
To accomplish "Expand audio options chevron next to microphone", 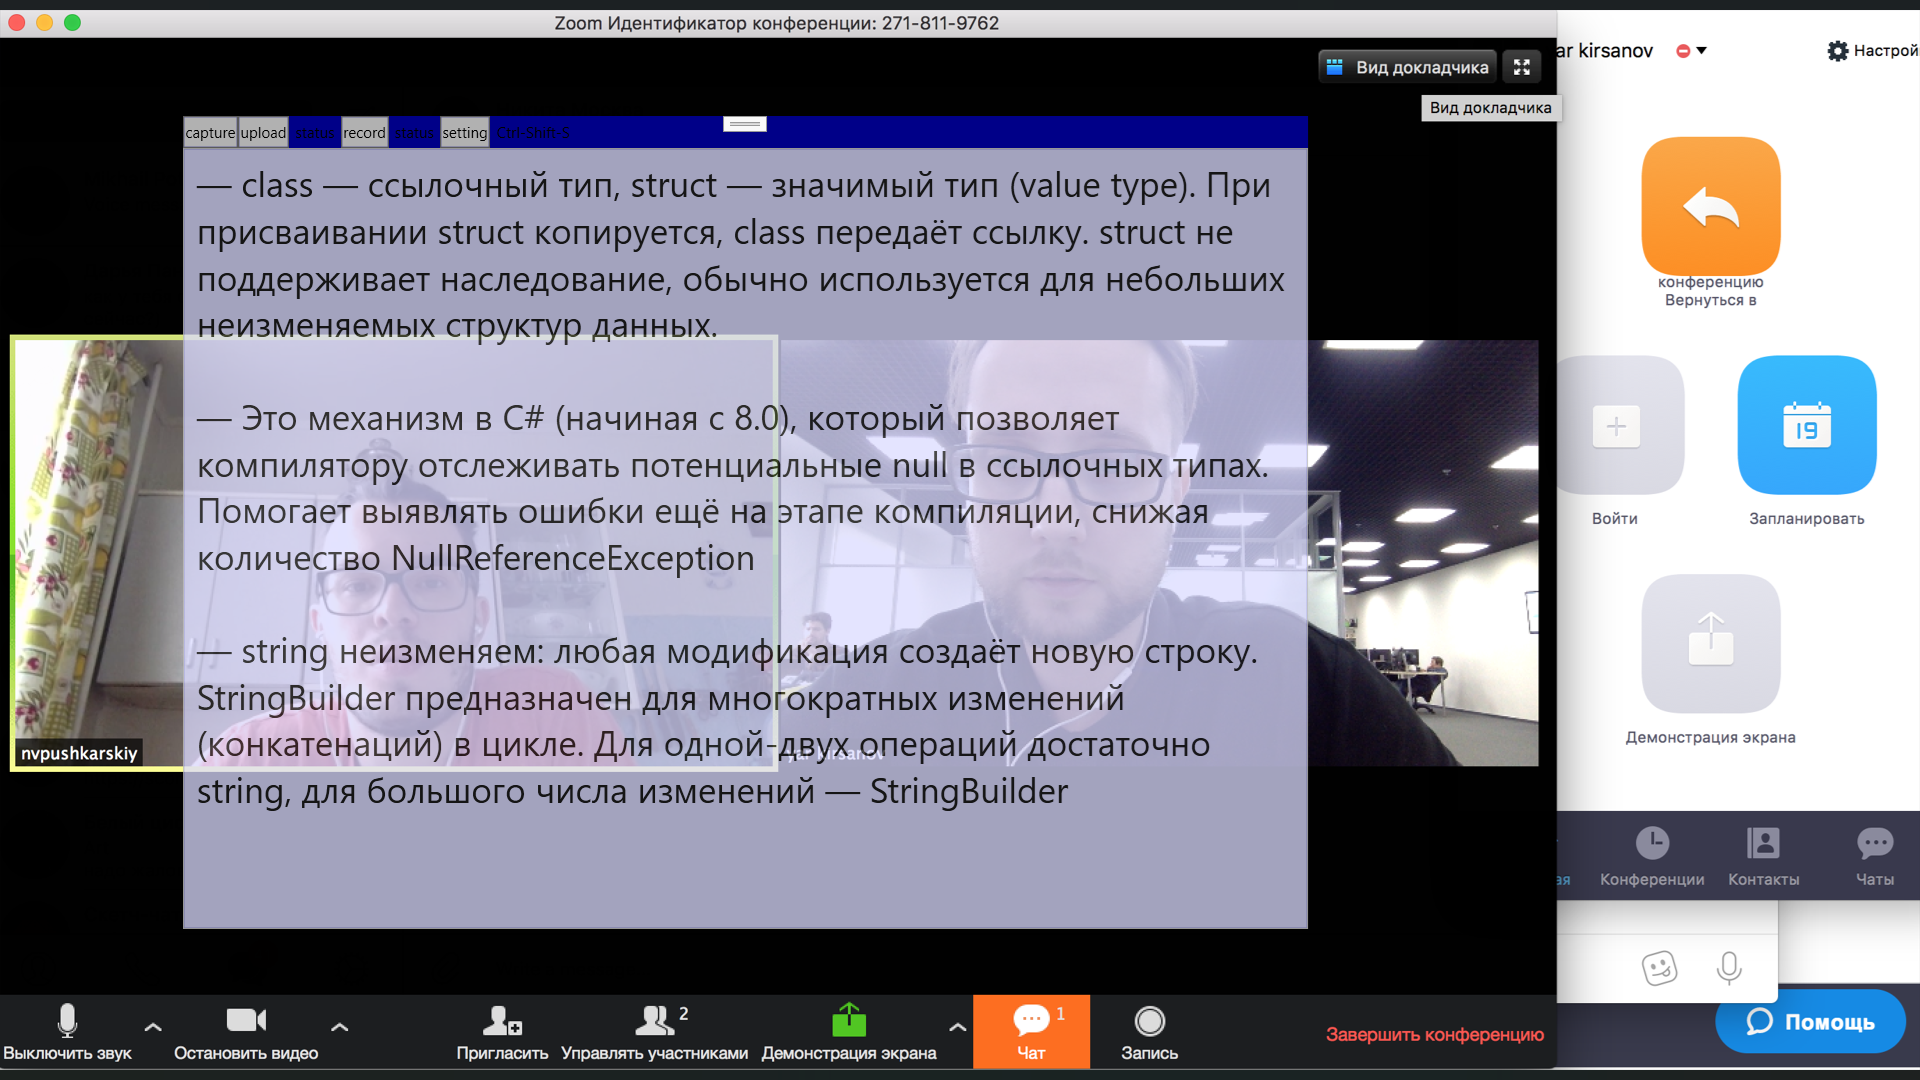I will pos(153,1027).
